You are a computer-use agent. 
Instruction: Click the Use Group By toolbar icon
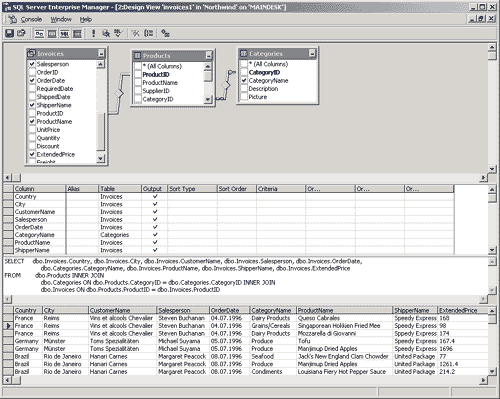pyautogui.click(x=148, y=33)
